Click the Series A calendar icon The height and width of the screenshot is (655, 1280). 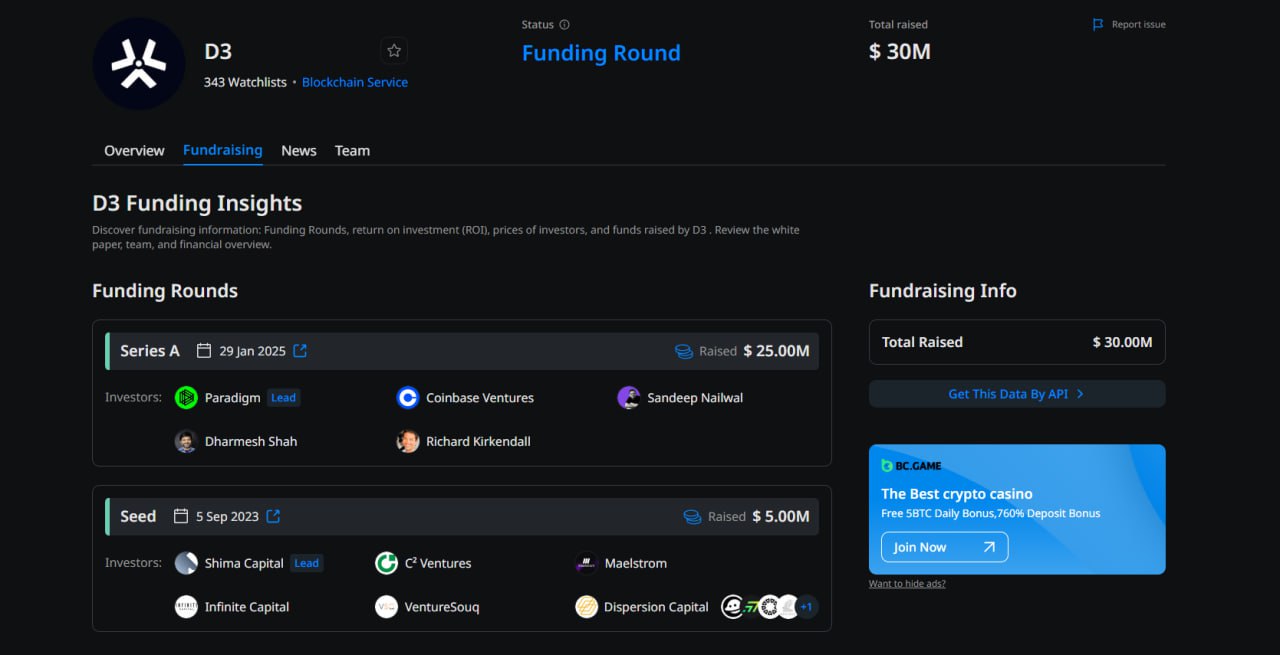coord(204,351)
